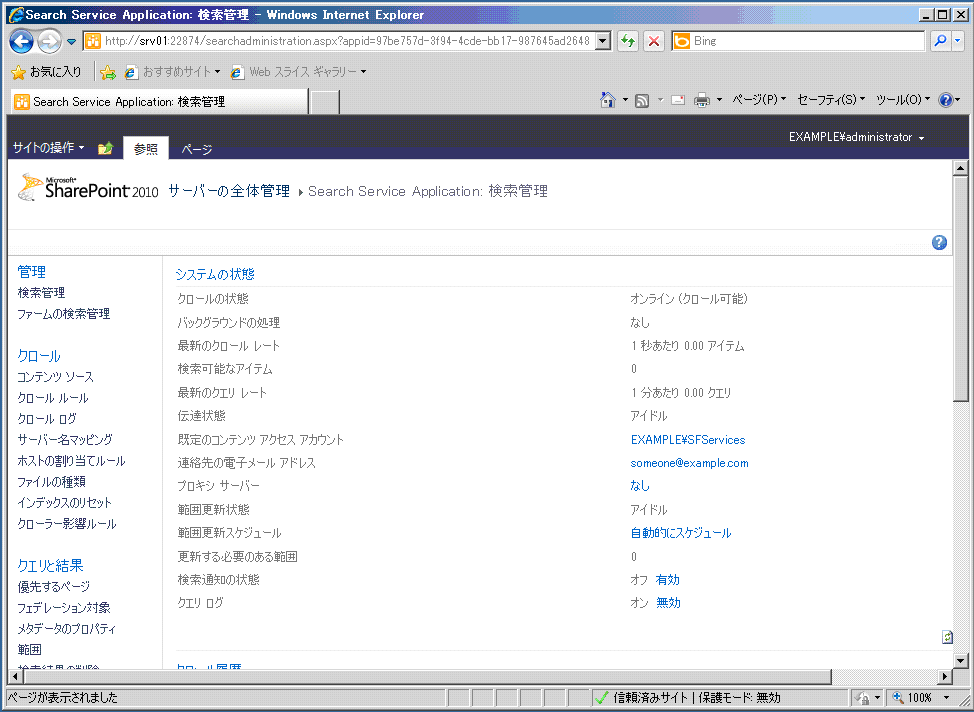Click the Search Service Application browser tab
Screen dimensions: 974x712
coord(159,102)
